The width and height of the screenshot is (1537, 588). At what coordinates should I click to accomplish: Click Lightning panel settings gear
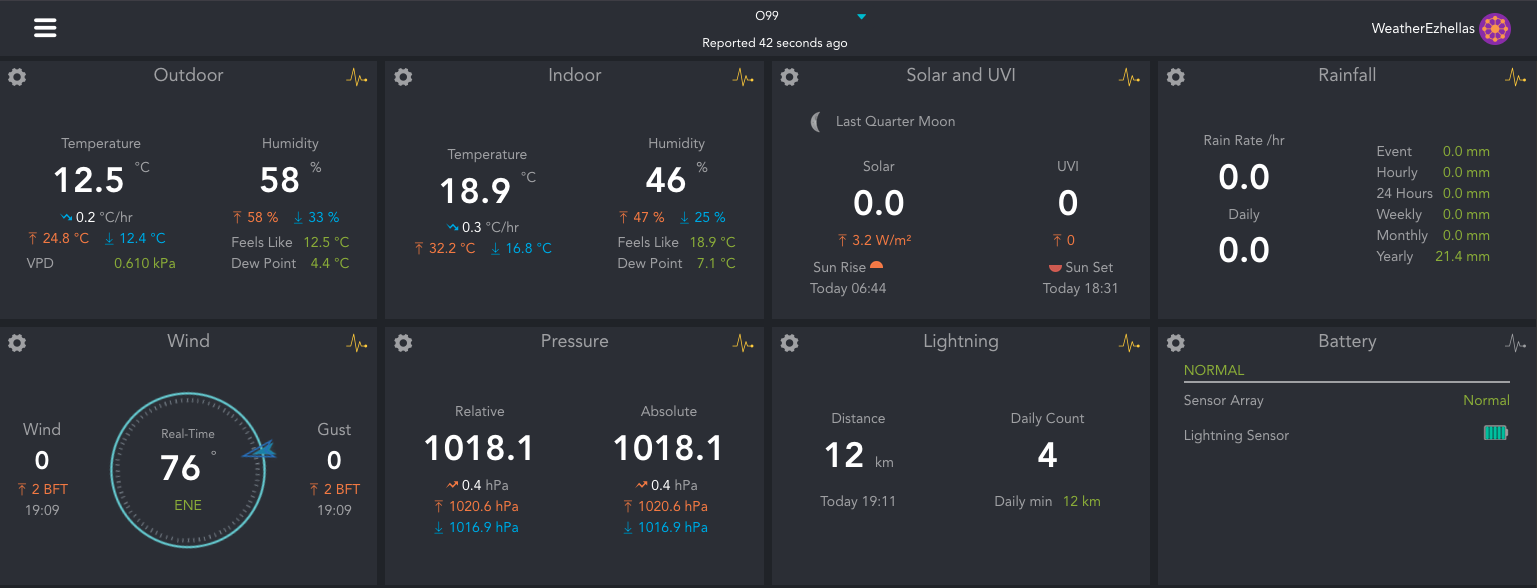(x=789, y=343)
